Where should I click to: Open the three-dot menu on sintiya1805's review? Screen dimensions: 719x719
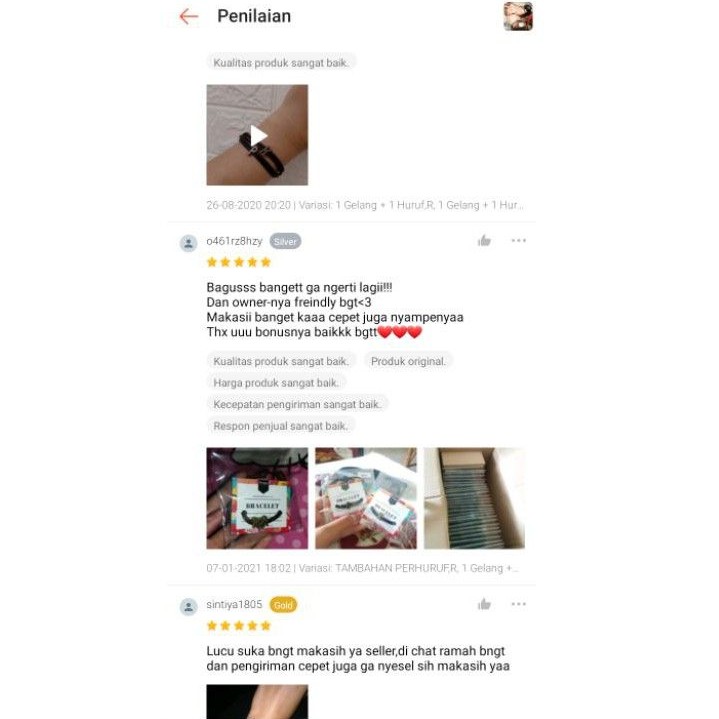point(519,604)
